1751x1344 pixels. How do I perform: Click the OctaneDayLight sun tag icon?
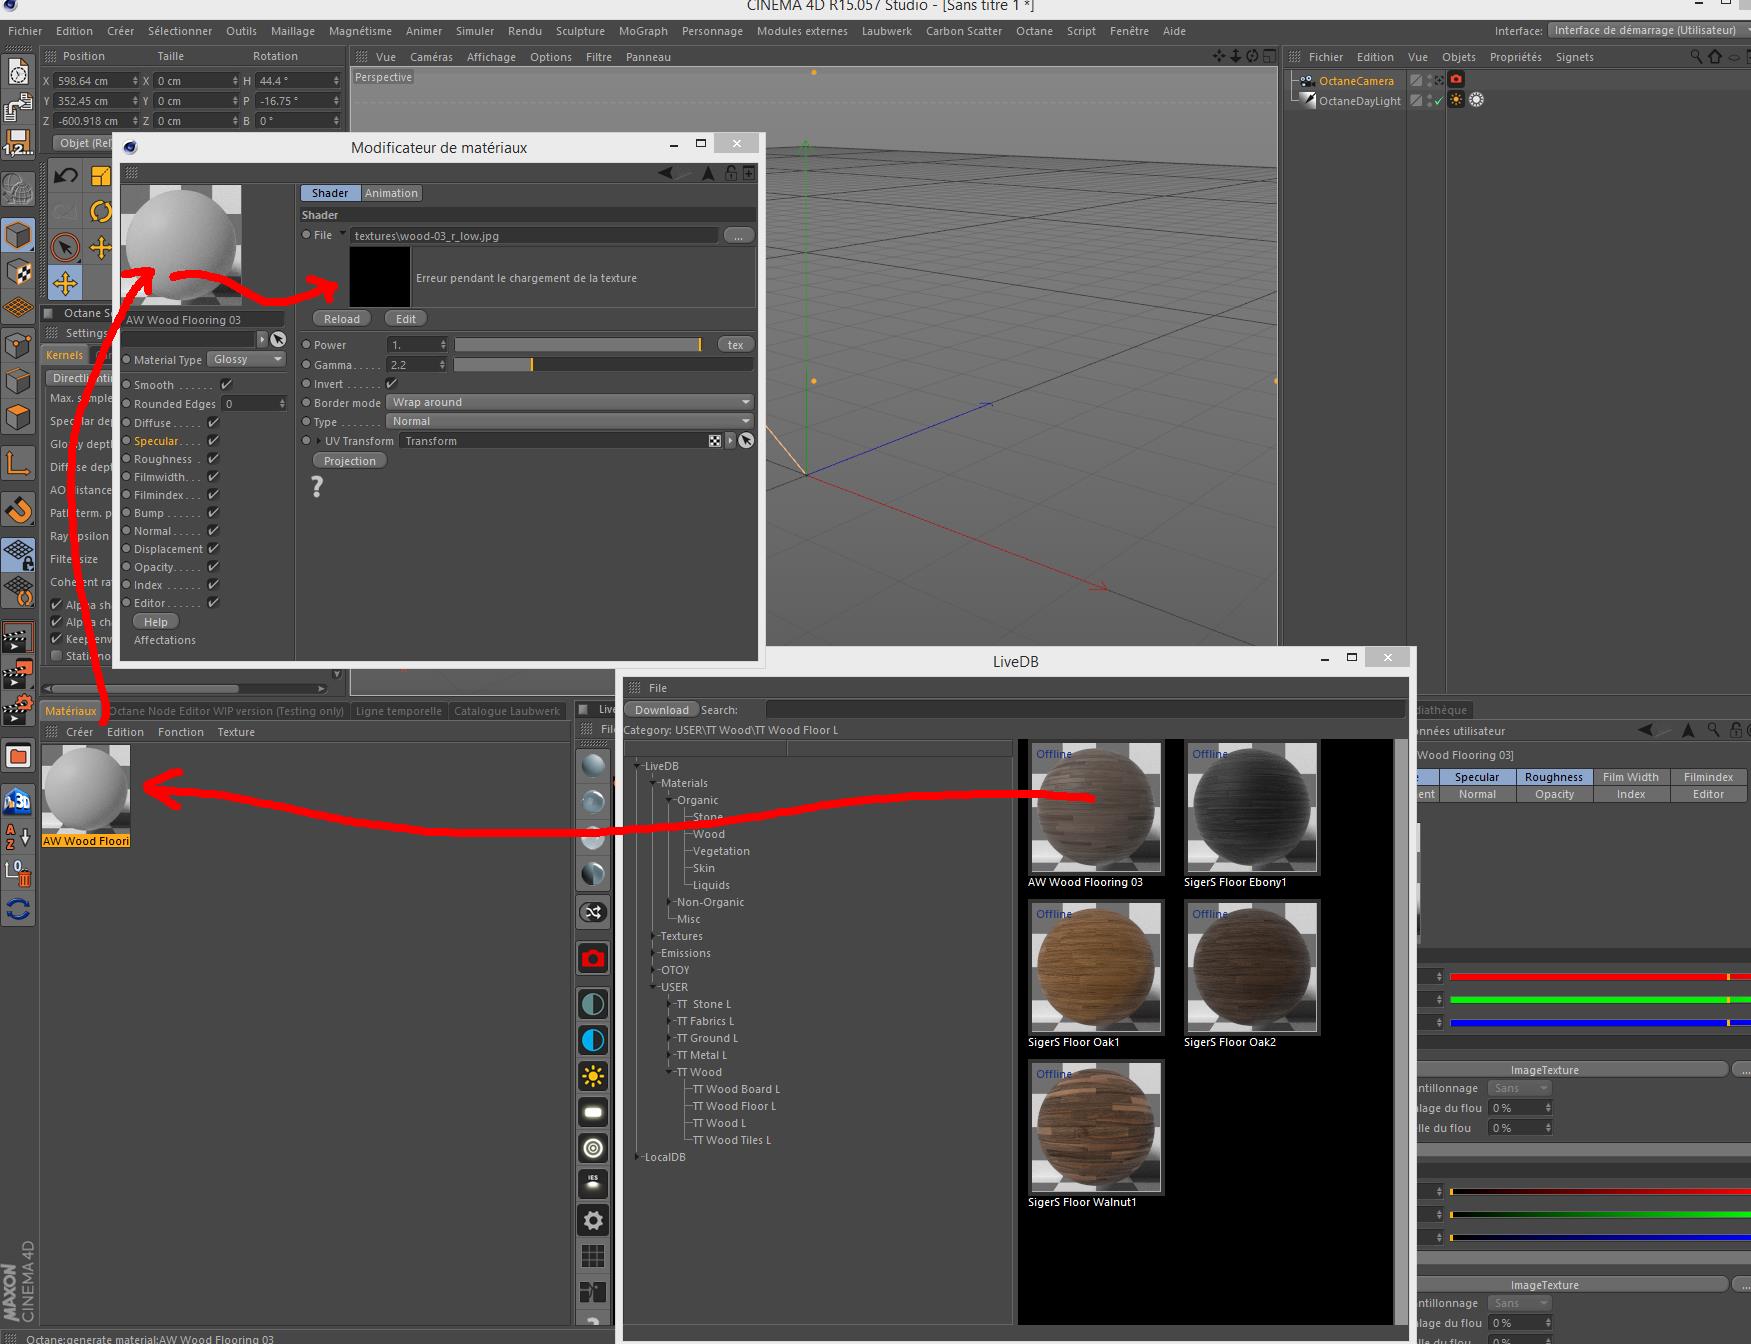[x=1456, y=100]
